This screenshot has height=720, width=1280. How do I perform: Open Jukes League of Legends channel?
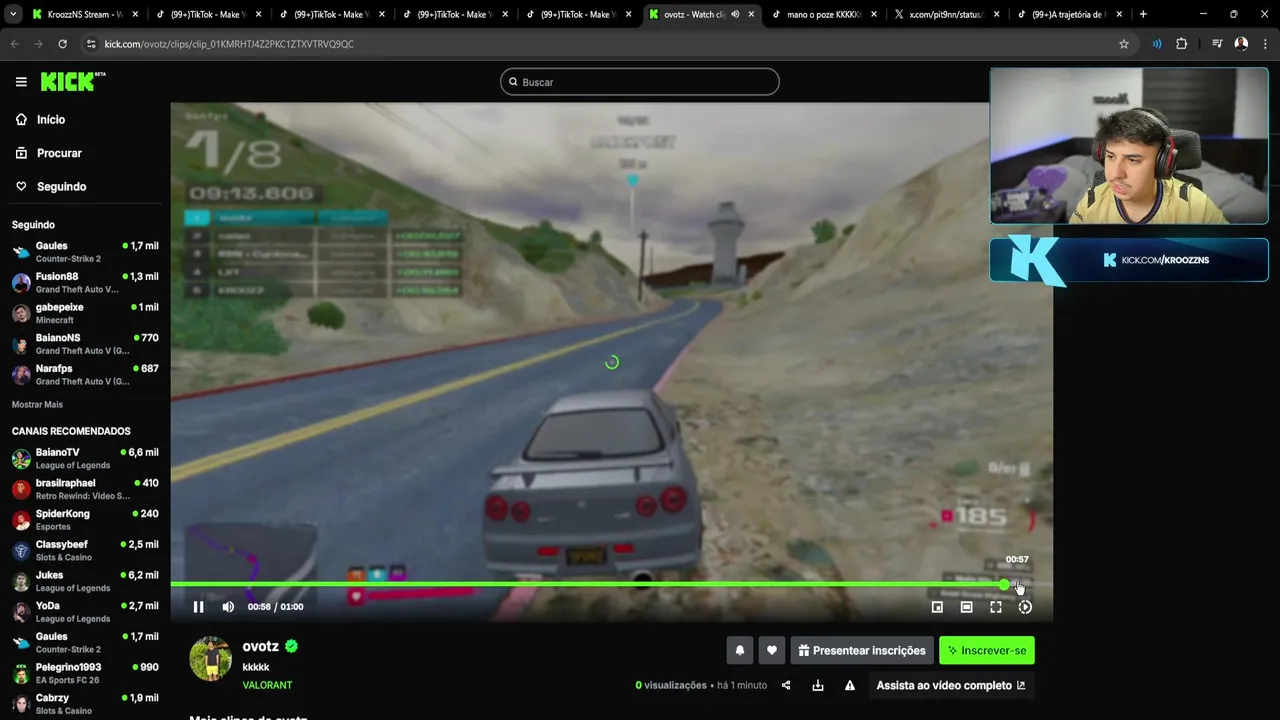tap(85, 581)
